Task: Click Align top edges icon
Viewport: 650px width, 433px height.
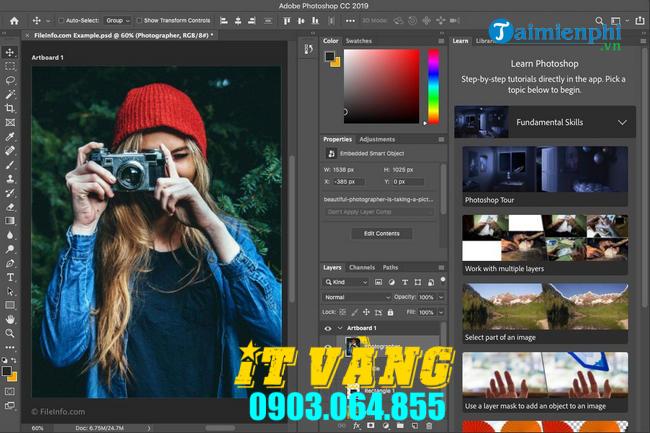Action: [286, 21]
